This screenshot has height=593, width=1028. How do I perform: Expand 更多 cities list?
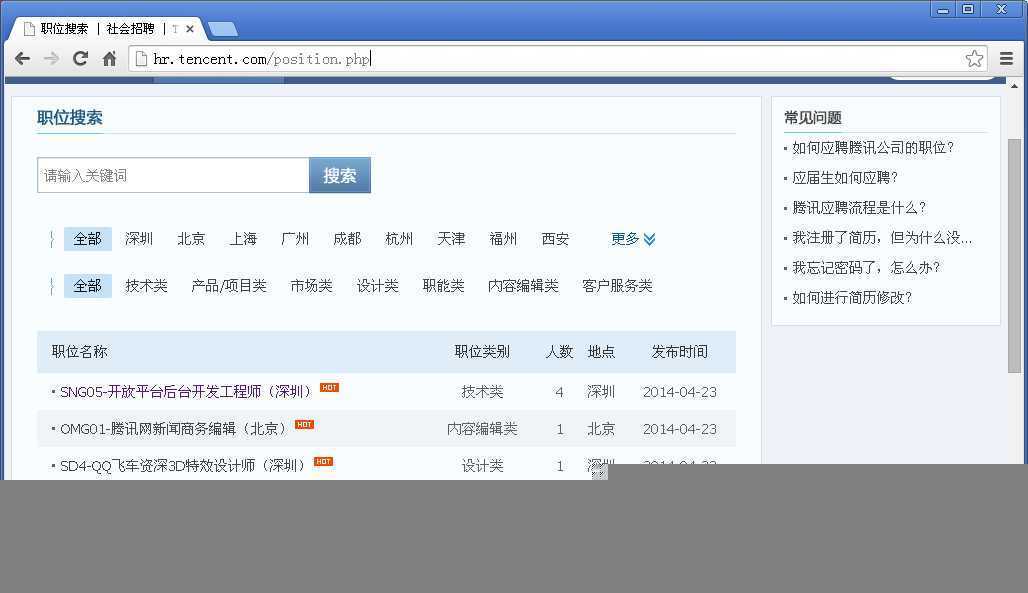633,239
